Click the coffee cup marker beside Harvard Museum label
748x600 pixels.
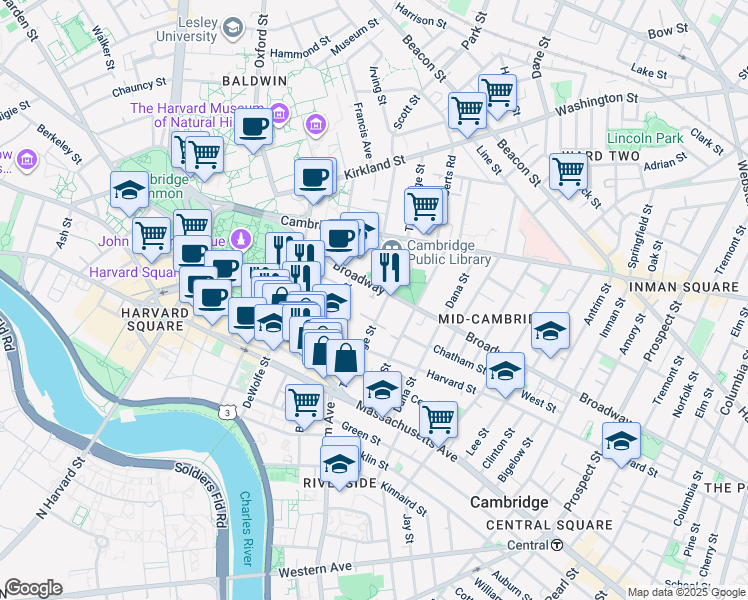253,127
